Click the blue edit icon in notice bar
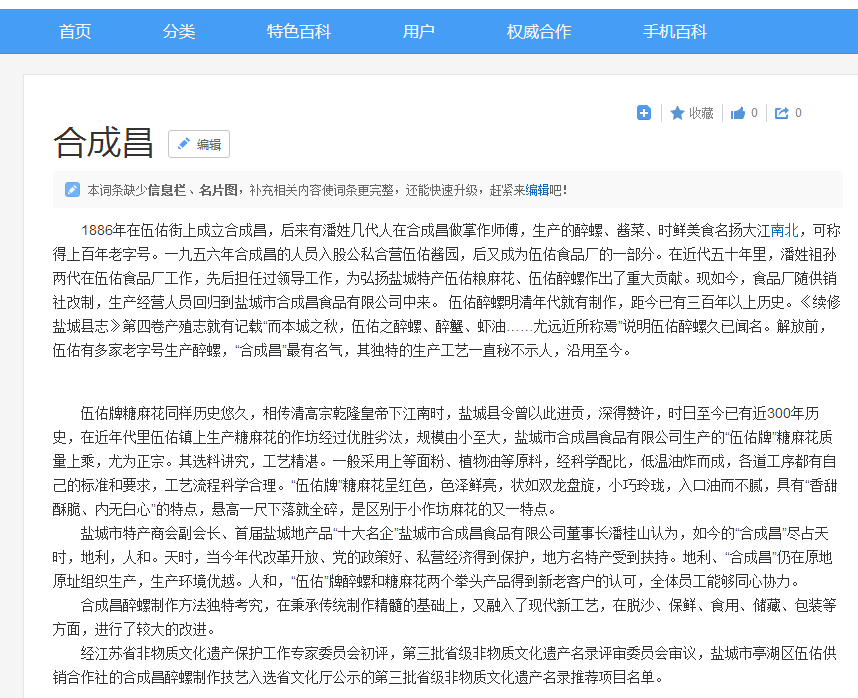The image size is (858, 698). pyautogui.click(x=72, y=189)
